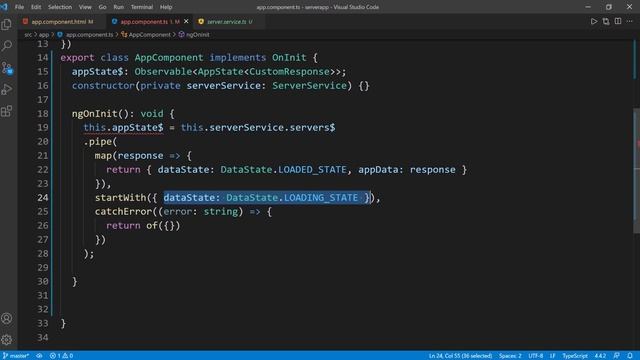Click DataState.LOADED_STATE on line 22
This screenshot has height=360, width=640.
[x=283, y=169]
